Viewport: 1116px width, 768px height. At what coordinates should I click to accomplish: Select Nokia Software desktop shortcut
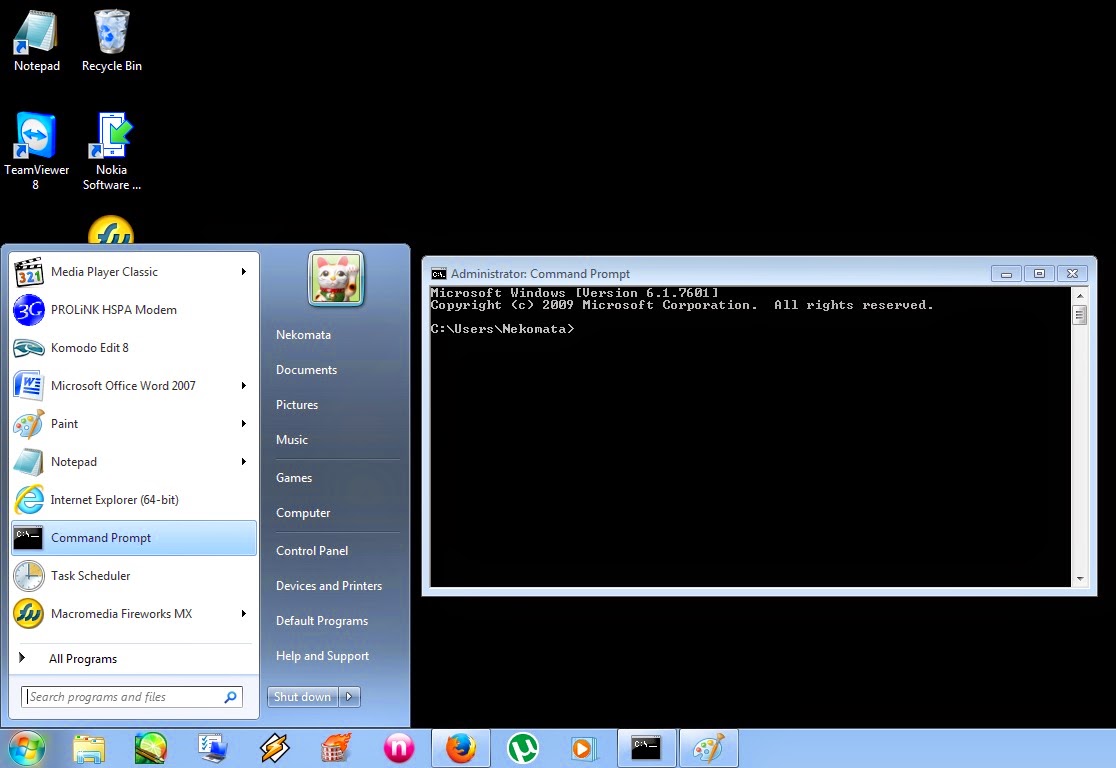112,151
